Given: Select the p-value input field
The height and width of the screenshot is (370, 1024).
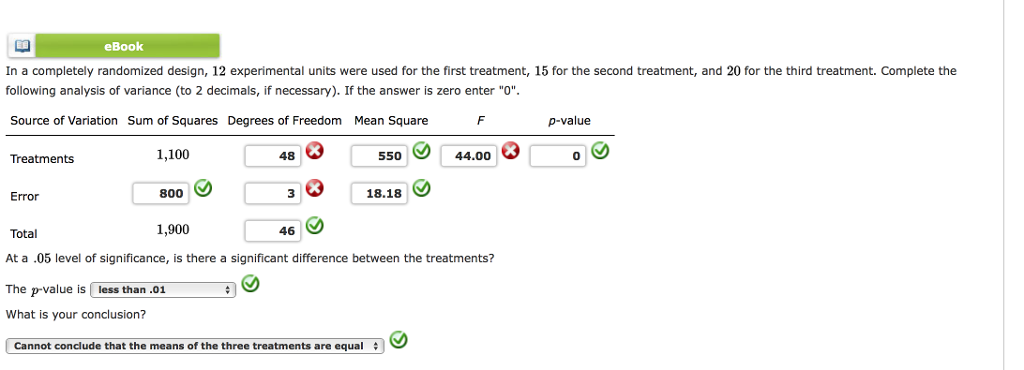Looking at the screenshot, I should click(558, 156).
